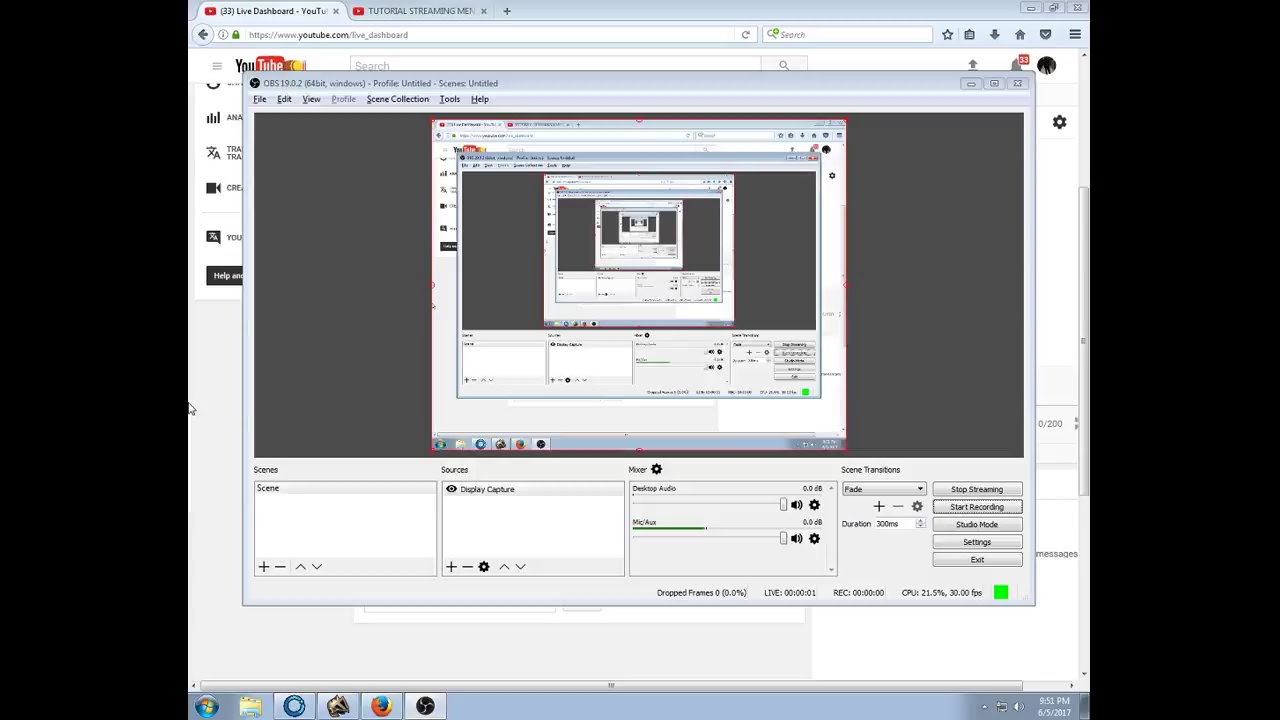Screen dimensions: 1280x720
Task: Click Exit button in OBS
Action: pyautogui.click(x=977, y=560)
